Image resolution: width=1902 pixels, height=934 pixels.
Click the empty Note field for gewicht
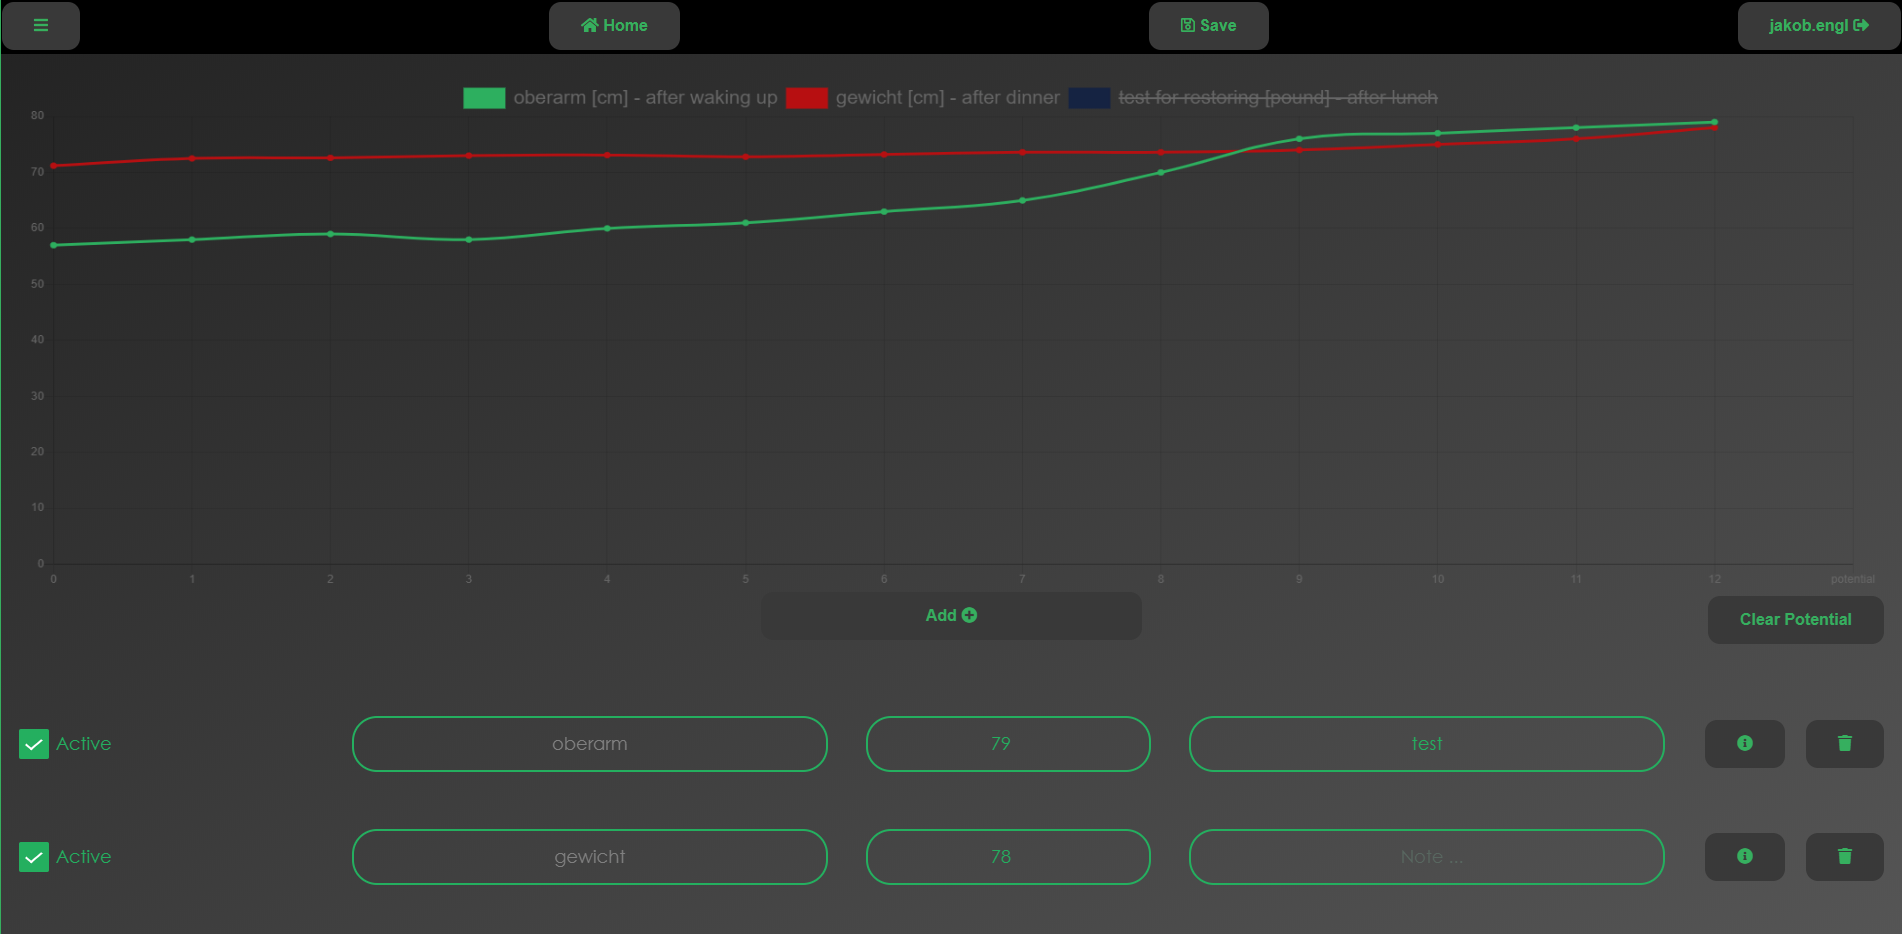[x=1427, y=857]
